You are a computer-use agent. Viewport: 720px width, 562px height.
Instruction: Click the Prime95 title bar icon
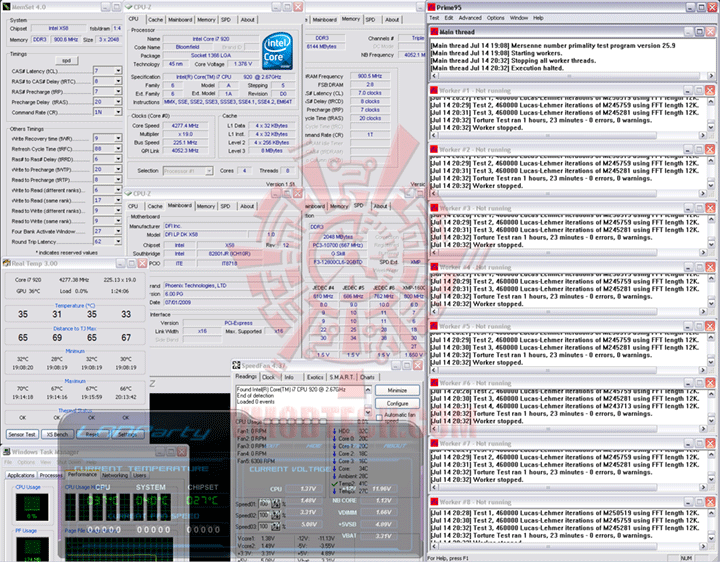point(431,7)
